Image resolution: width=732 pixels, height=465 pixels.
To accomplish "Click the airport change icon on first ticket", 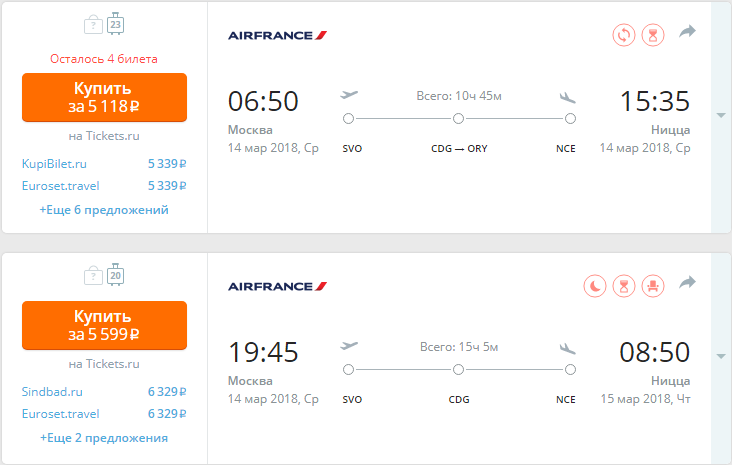I will [624, 35].
